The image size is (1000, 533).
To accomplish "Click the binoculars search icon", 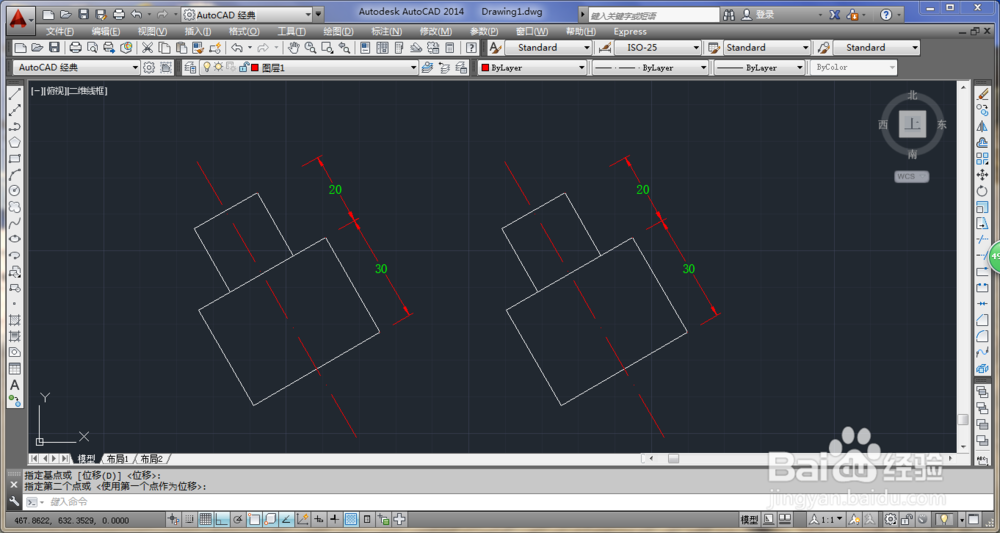I will [730, 15].
